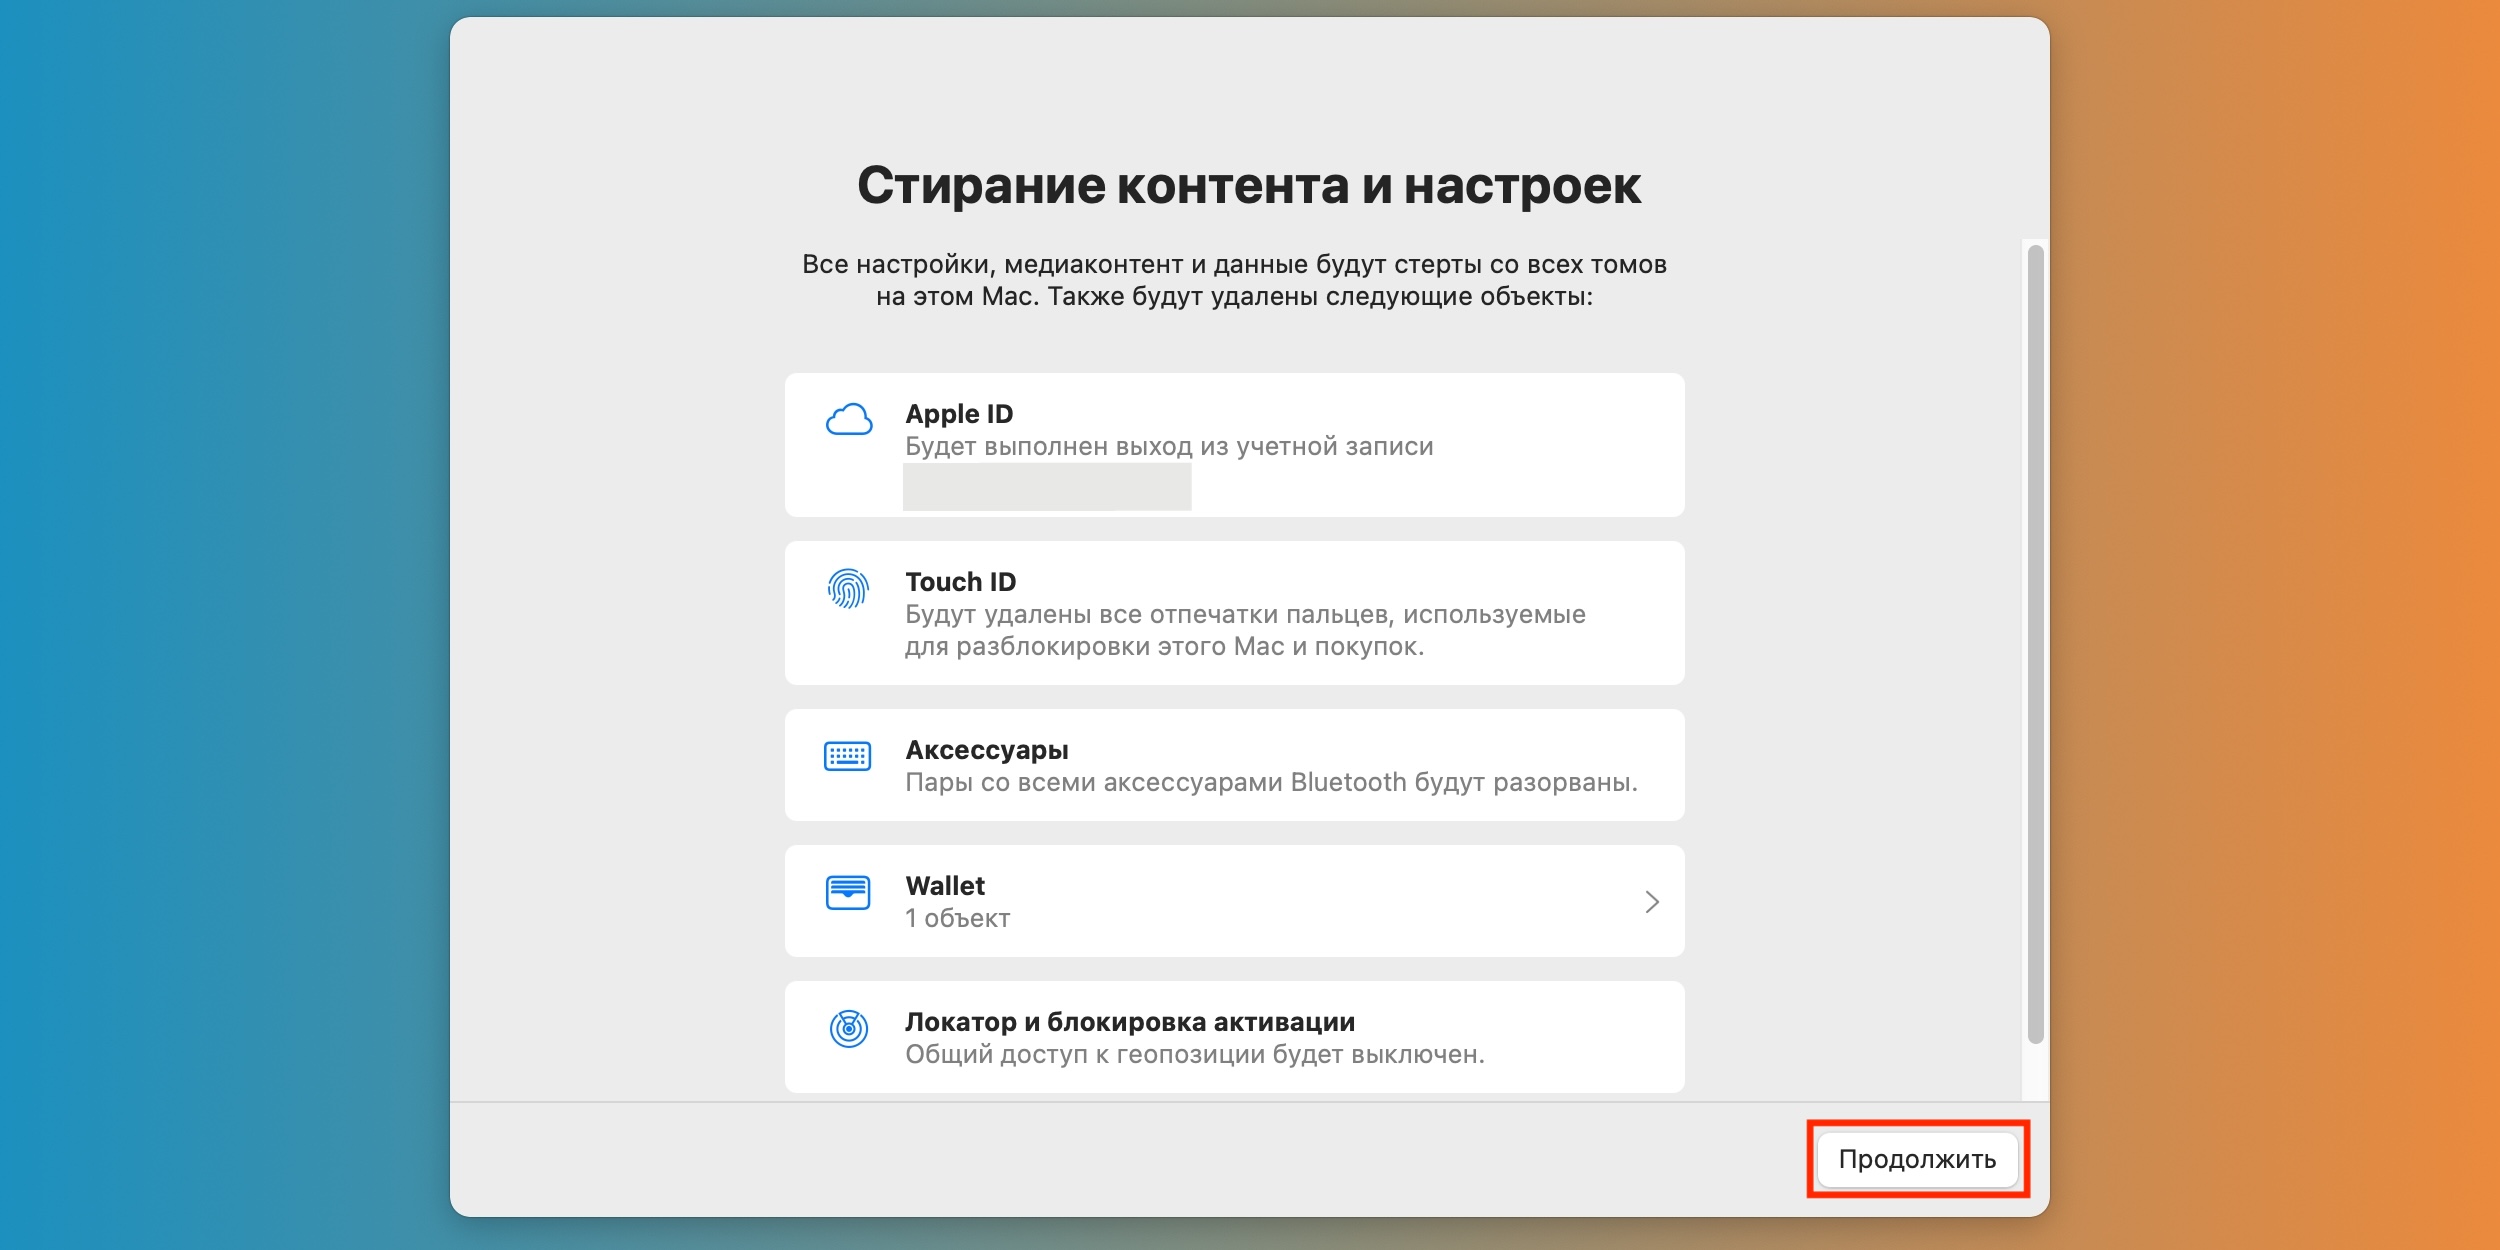Click the Touch ID fingerprint icon
The width and height of the screenshot is (2500, 1250).
point(848,588)
